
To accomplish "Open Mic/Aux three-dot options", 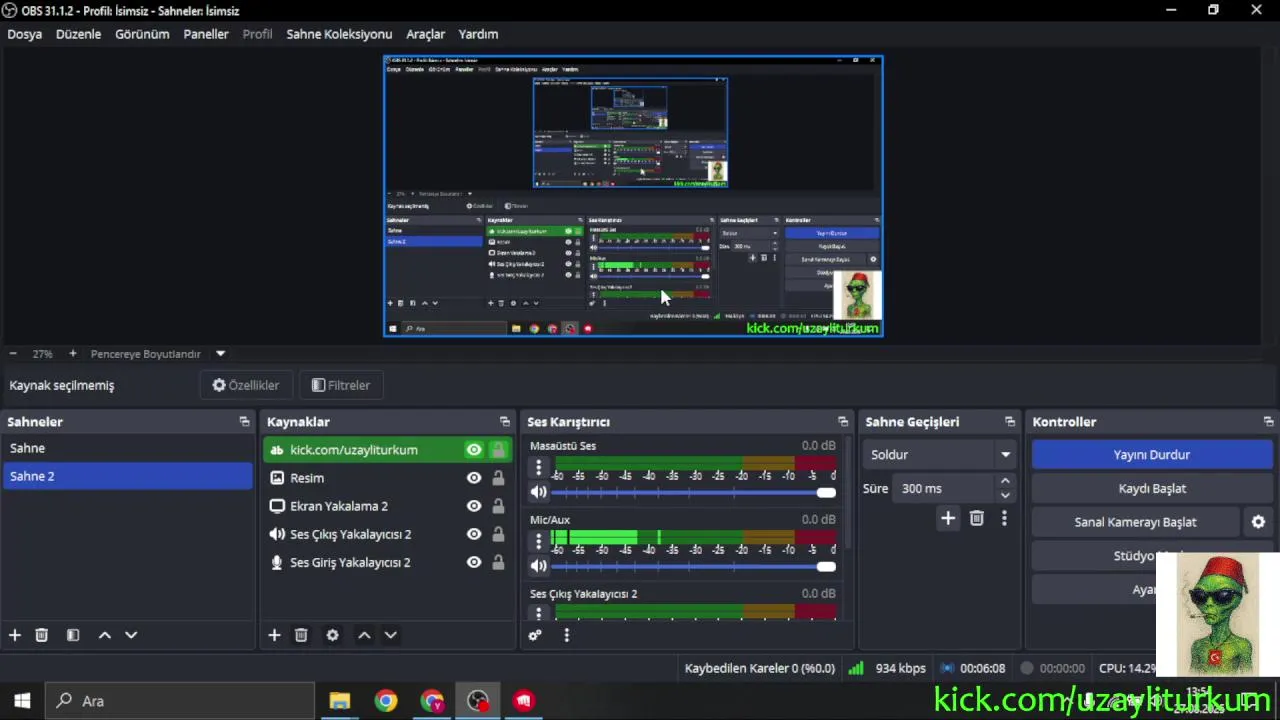I will pos(539,541).
